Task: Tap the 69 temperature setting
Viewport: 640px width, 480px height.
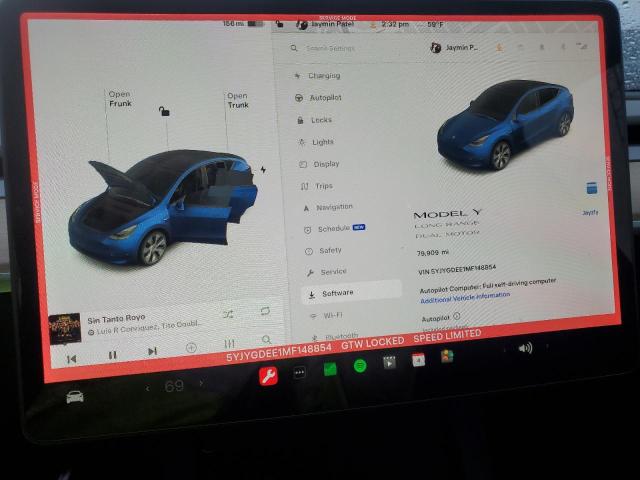Action: [174, 386]
